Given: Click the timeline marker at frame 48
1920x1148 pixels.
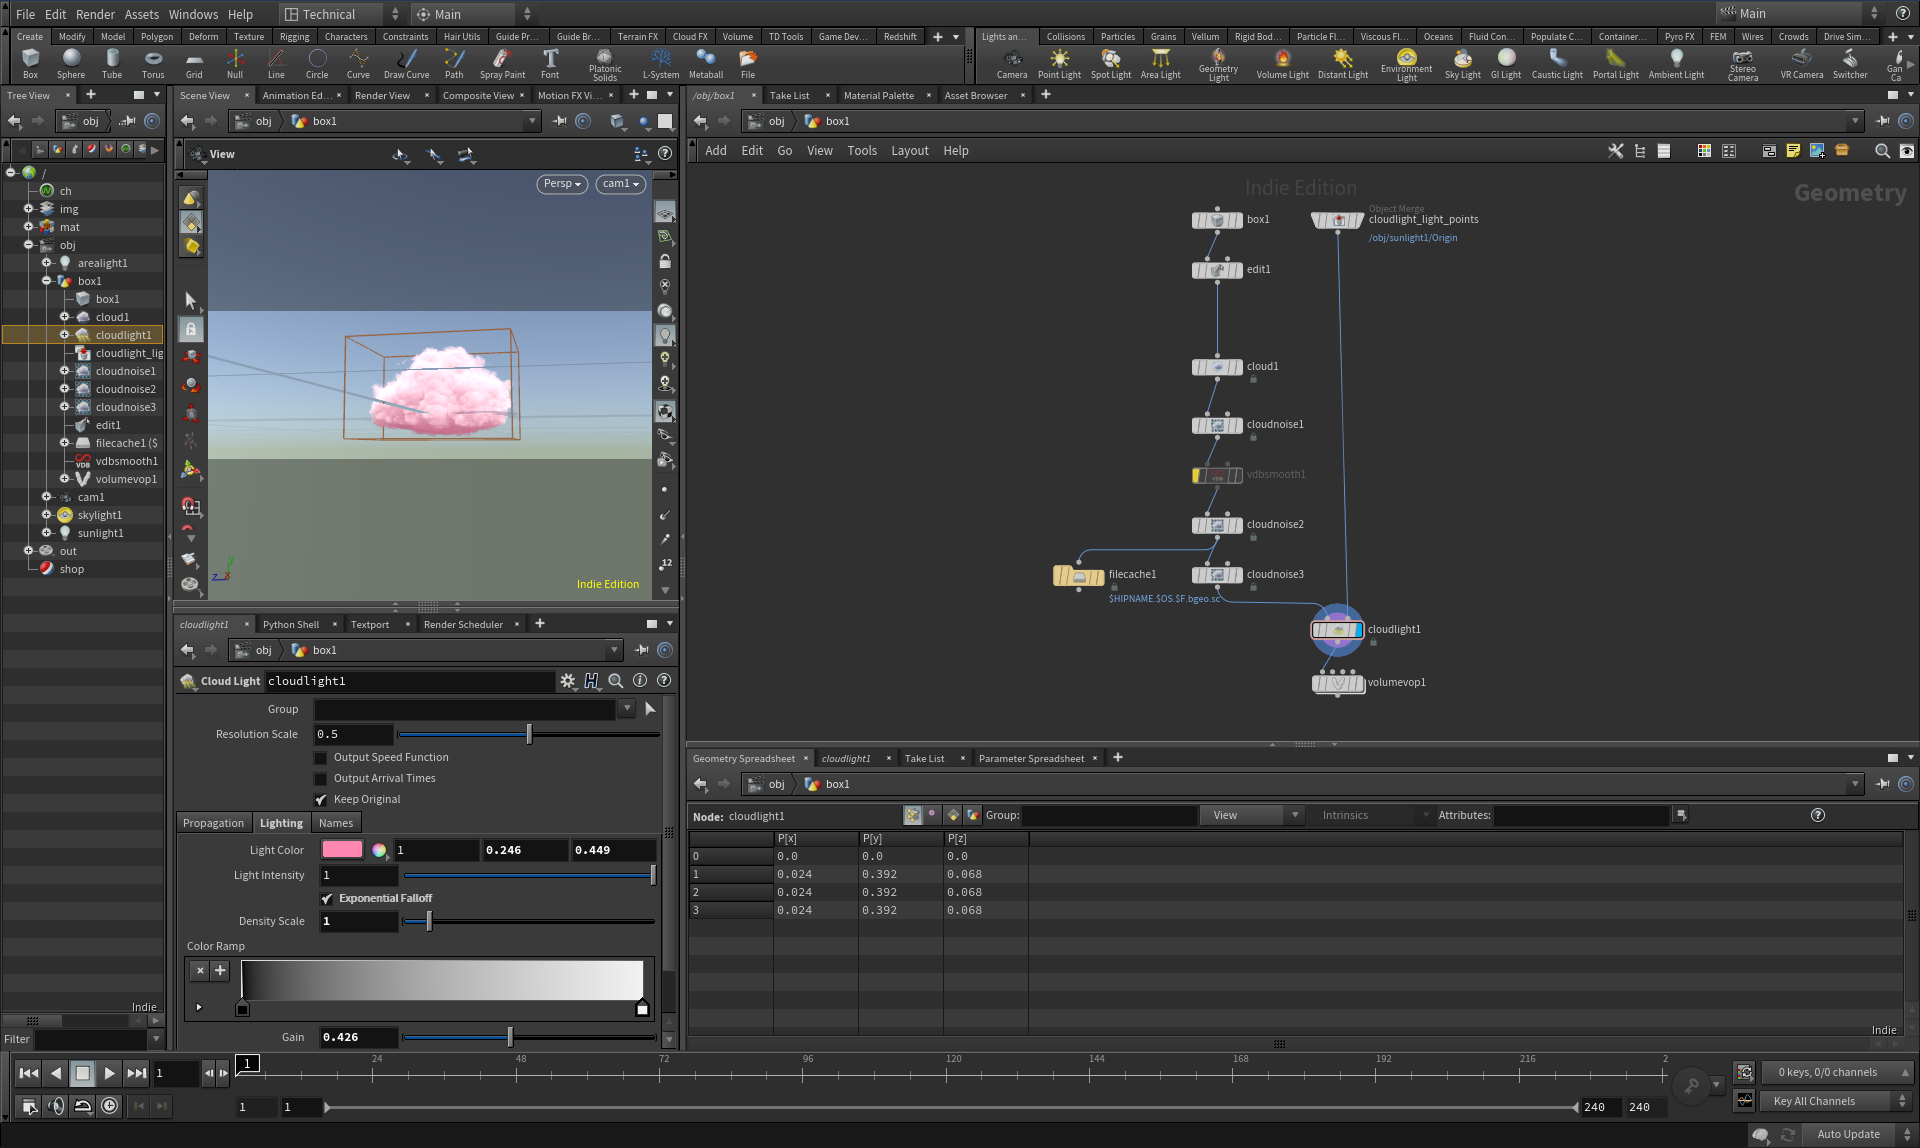Looking at the screenshot, I should click(x=520, y=1074).
